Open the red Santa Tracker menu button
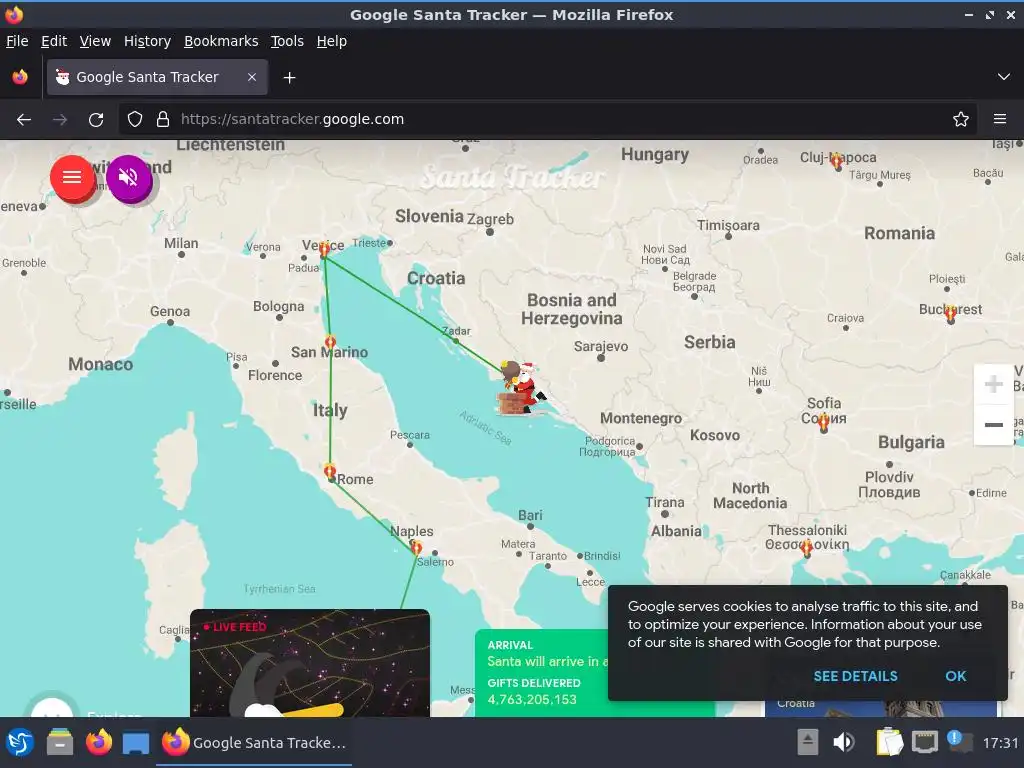The width and height of the screenshot is (1024, 768). point(72,178)
